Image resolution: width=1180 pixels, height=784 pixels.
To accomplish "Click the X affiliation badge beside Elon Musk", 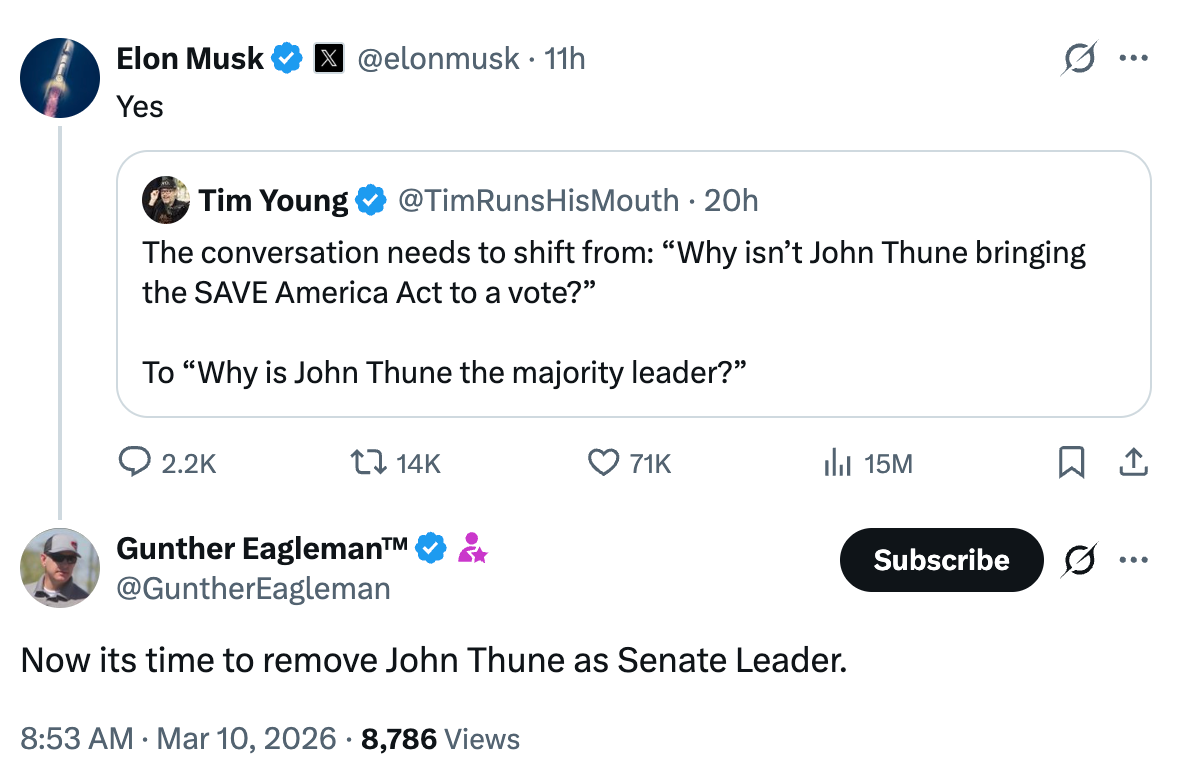I will coord(328,59).
